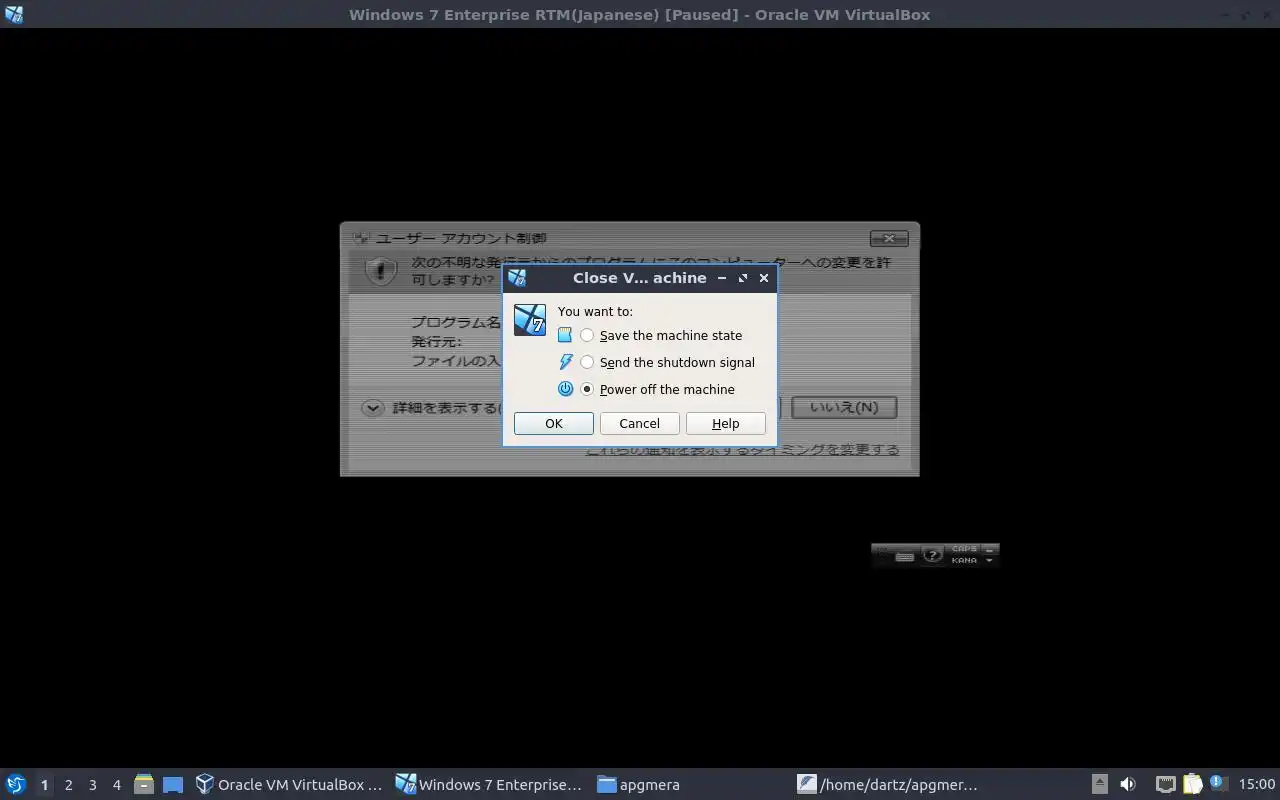Click the VirtualBox icon in main title bar
Viewport: 1280px width, 800px height.
tap(13, 14)
